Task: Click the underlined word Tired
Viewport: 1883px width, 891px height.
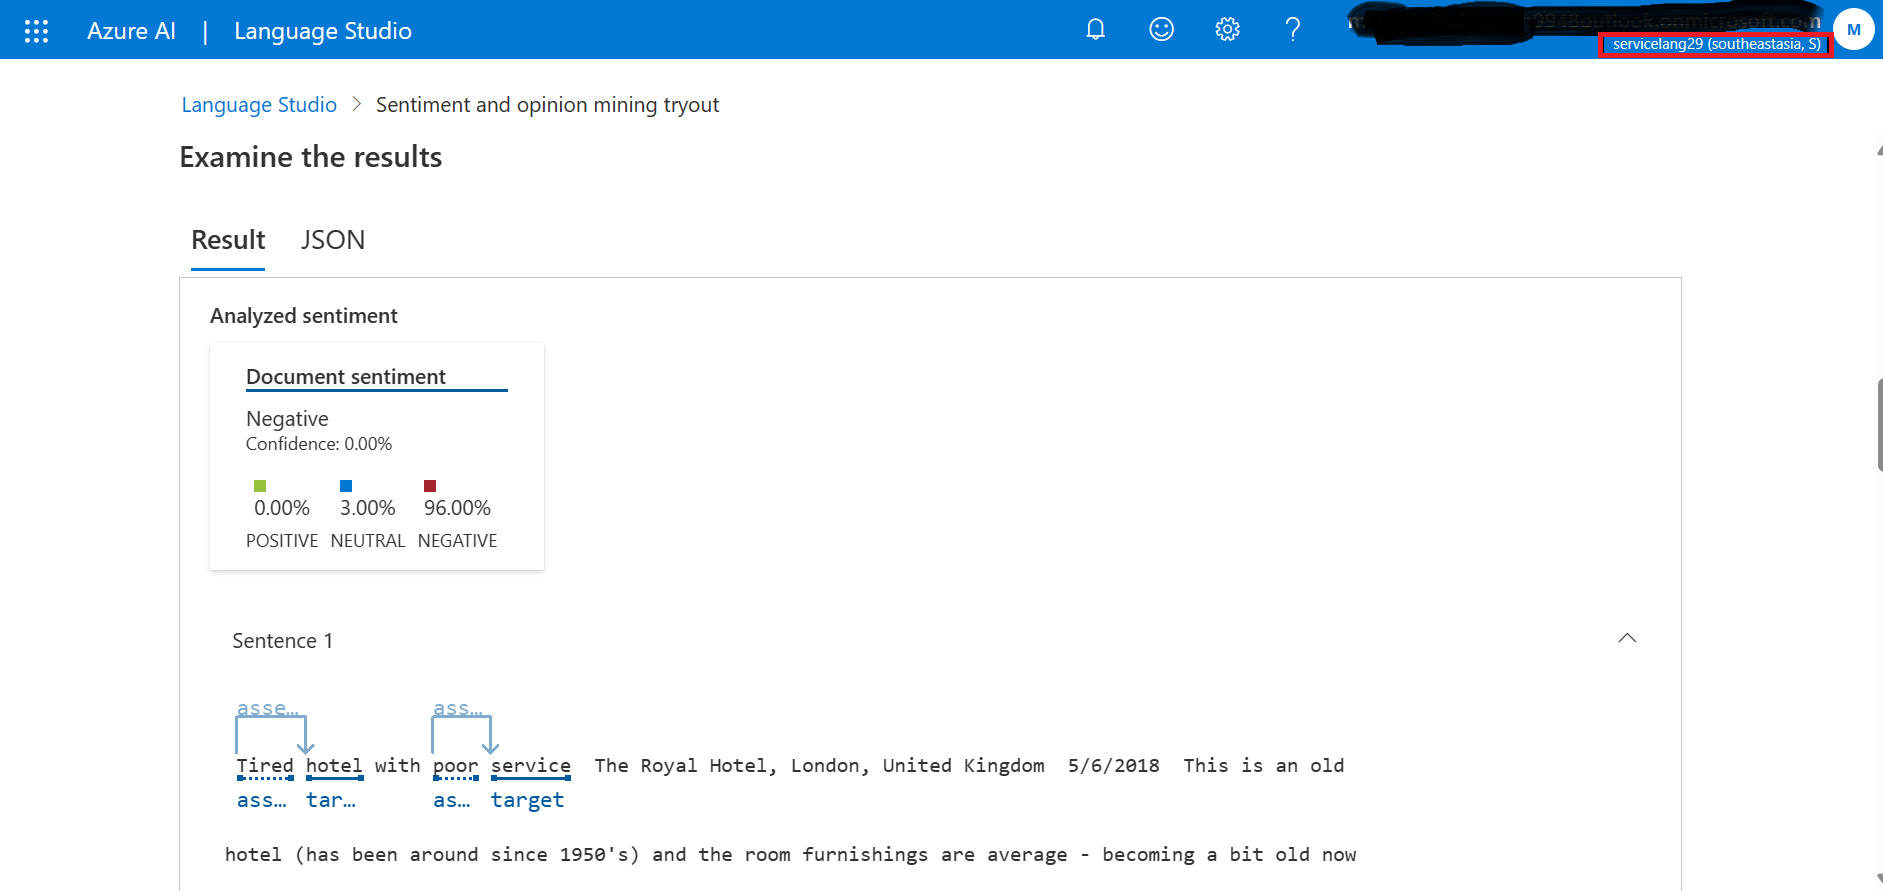Action: [x=265, y=766]
